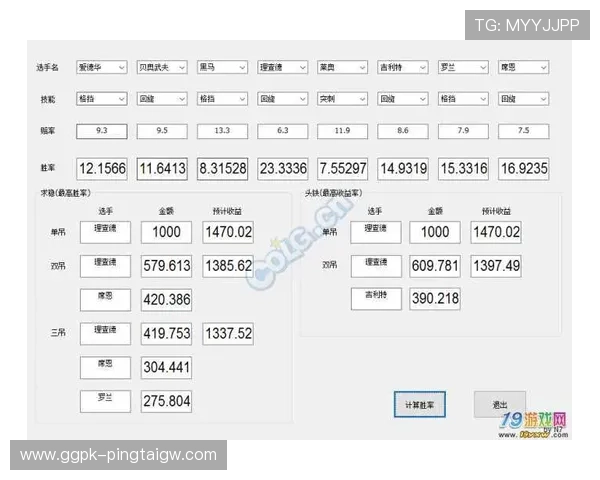Click the odds field showing 6.3
Viewport: 600px width, 480px height.
pyautogui.click(x=282, y=131)
